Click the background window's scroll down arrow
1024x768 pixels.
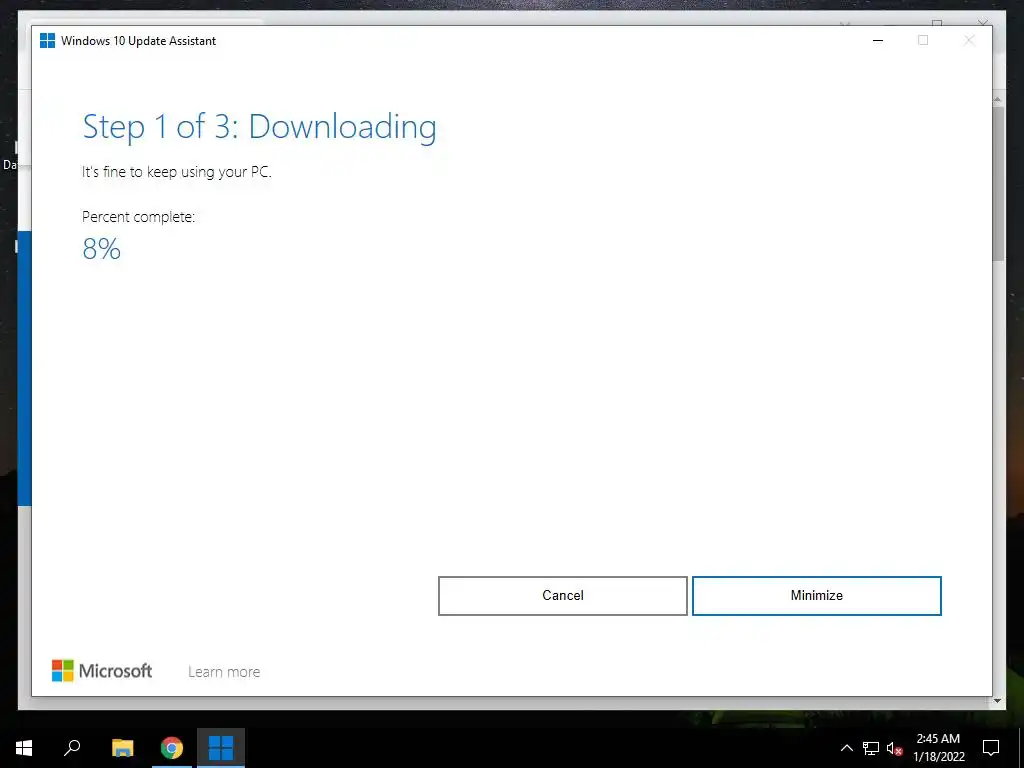pos(998,701)
